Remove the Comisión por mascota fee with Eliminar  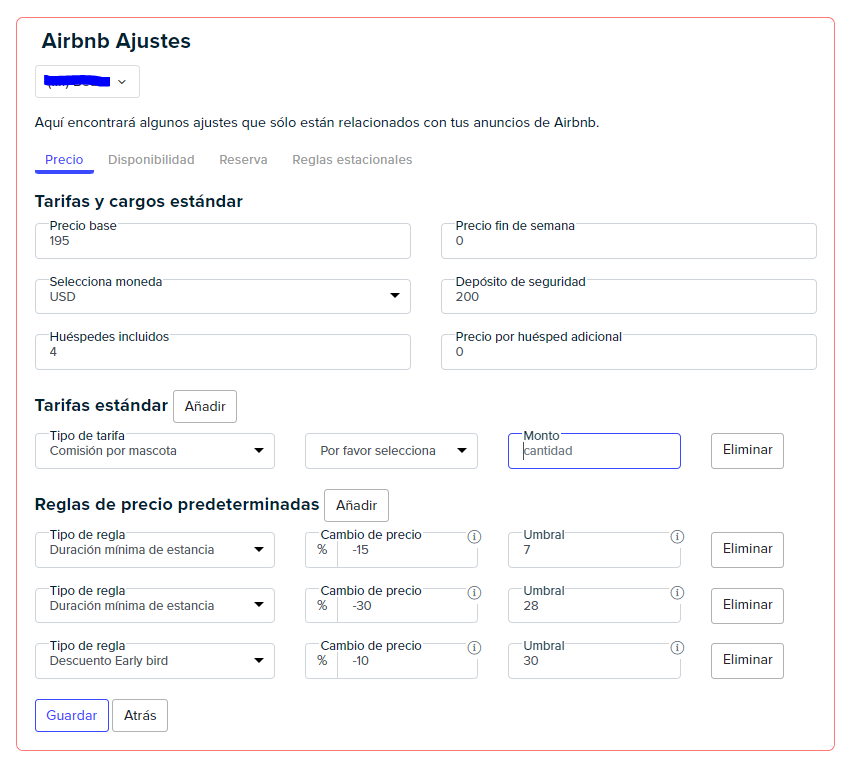[747, 451]
